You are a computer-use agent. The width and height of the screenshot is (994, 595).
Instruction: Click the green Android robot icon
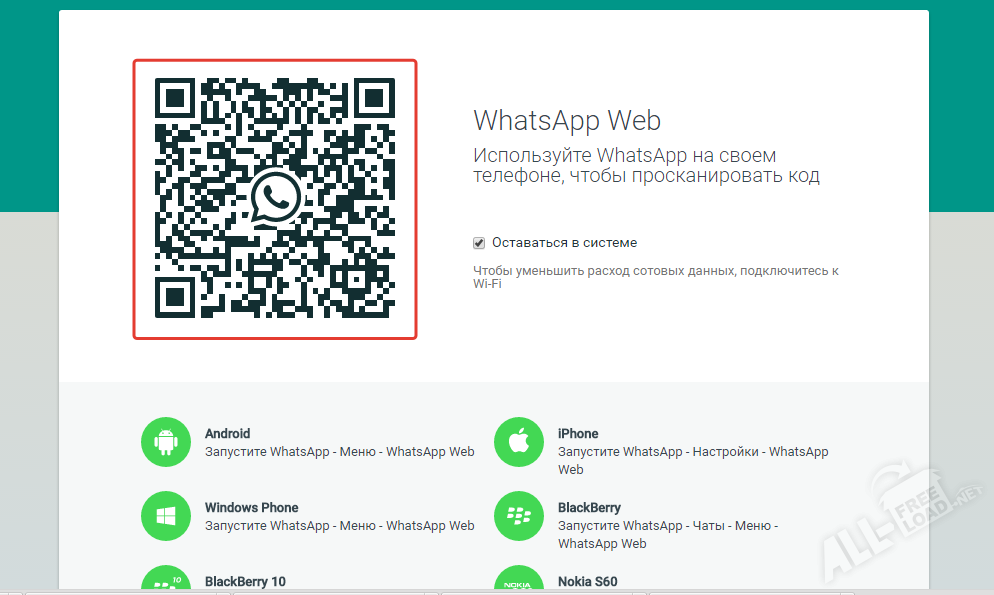tap(166, 442)
